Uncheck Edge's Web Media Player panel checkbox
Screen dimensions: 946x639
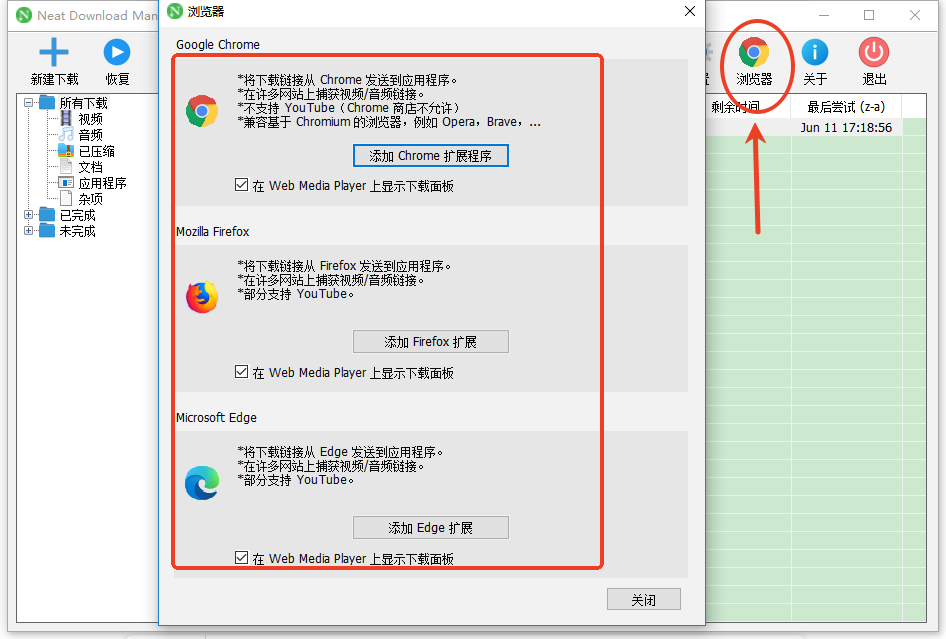[x=241, y=558]
